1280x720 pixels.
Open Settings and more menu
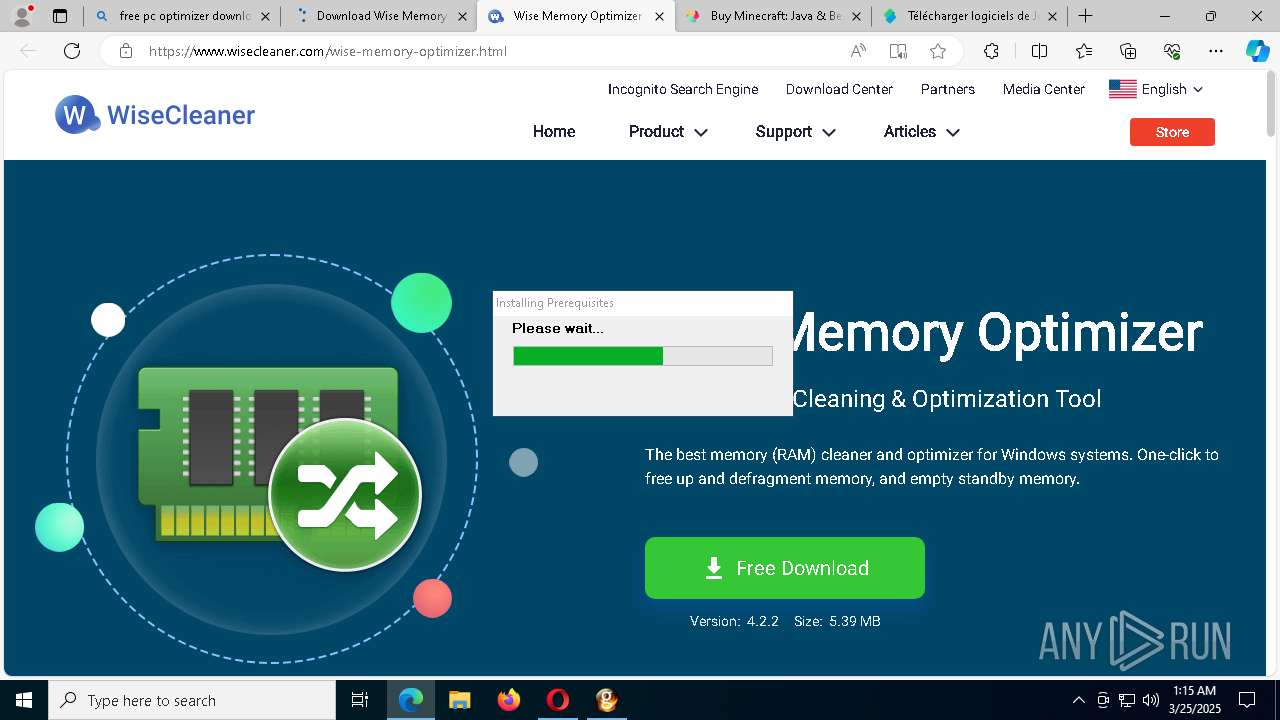(x=1216, y=51)
